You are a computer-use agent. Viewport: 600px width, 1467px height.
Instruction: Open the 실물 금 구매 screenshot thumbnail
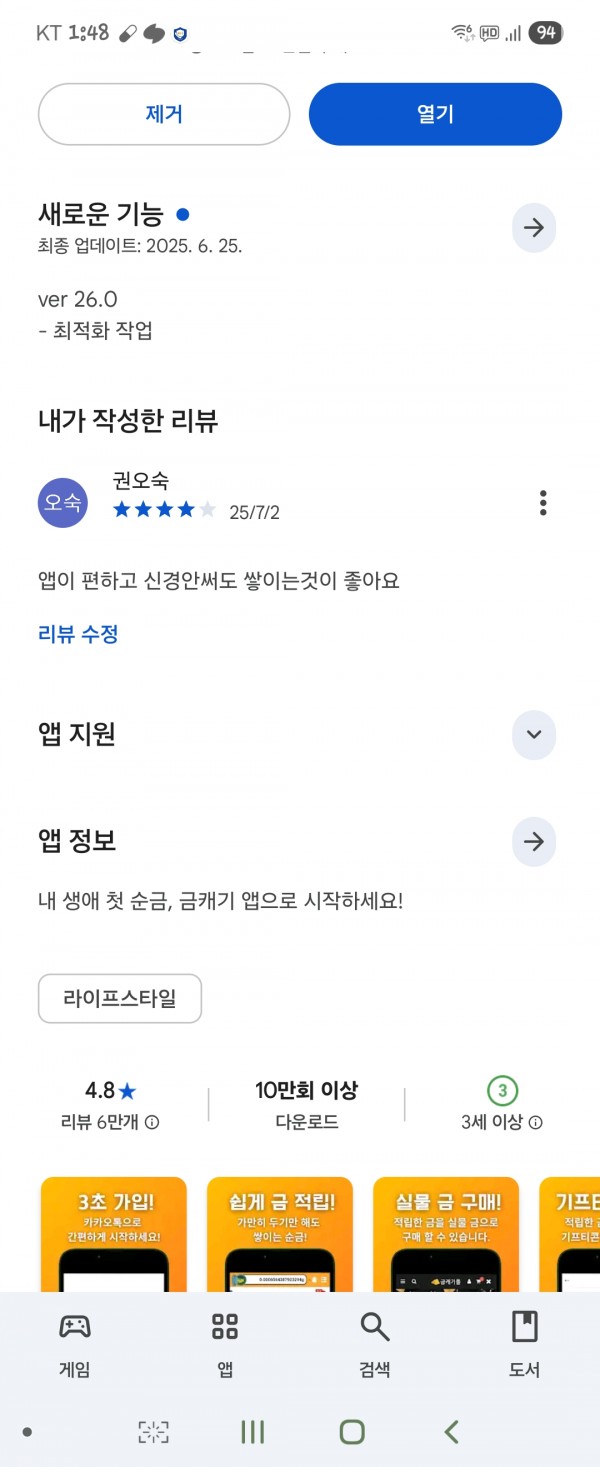click(446, 1234)
